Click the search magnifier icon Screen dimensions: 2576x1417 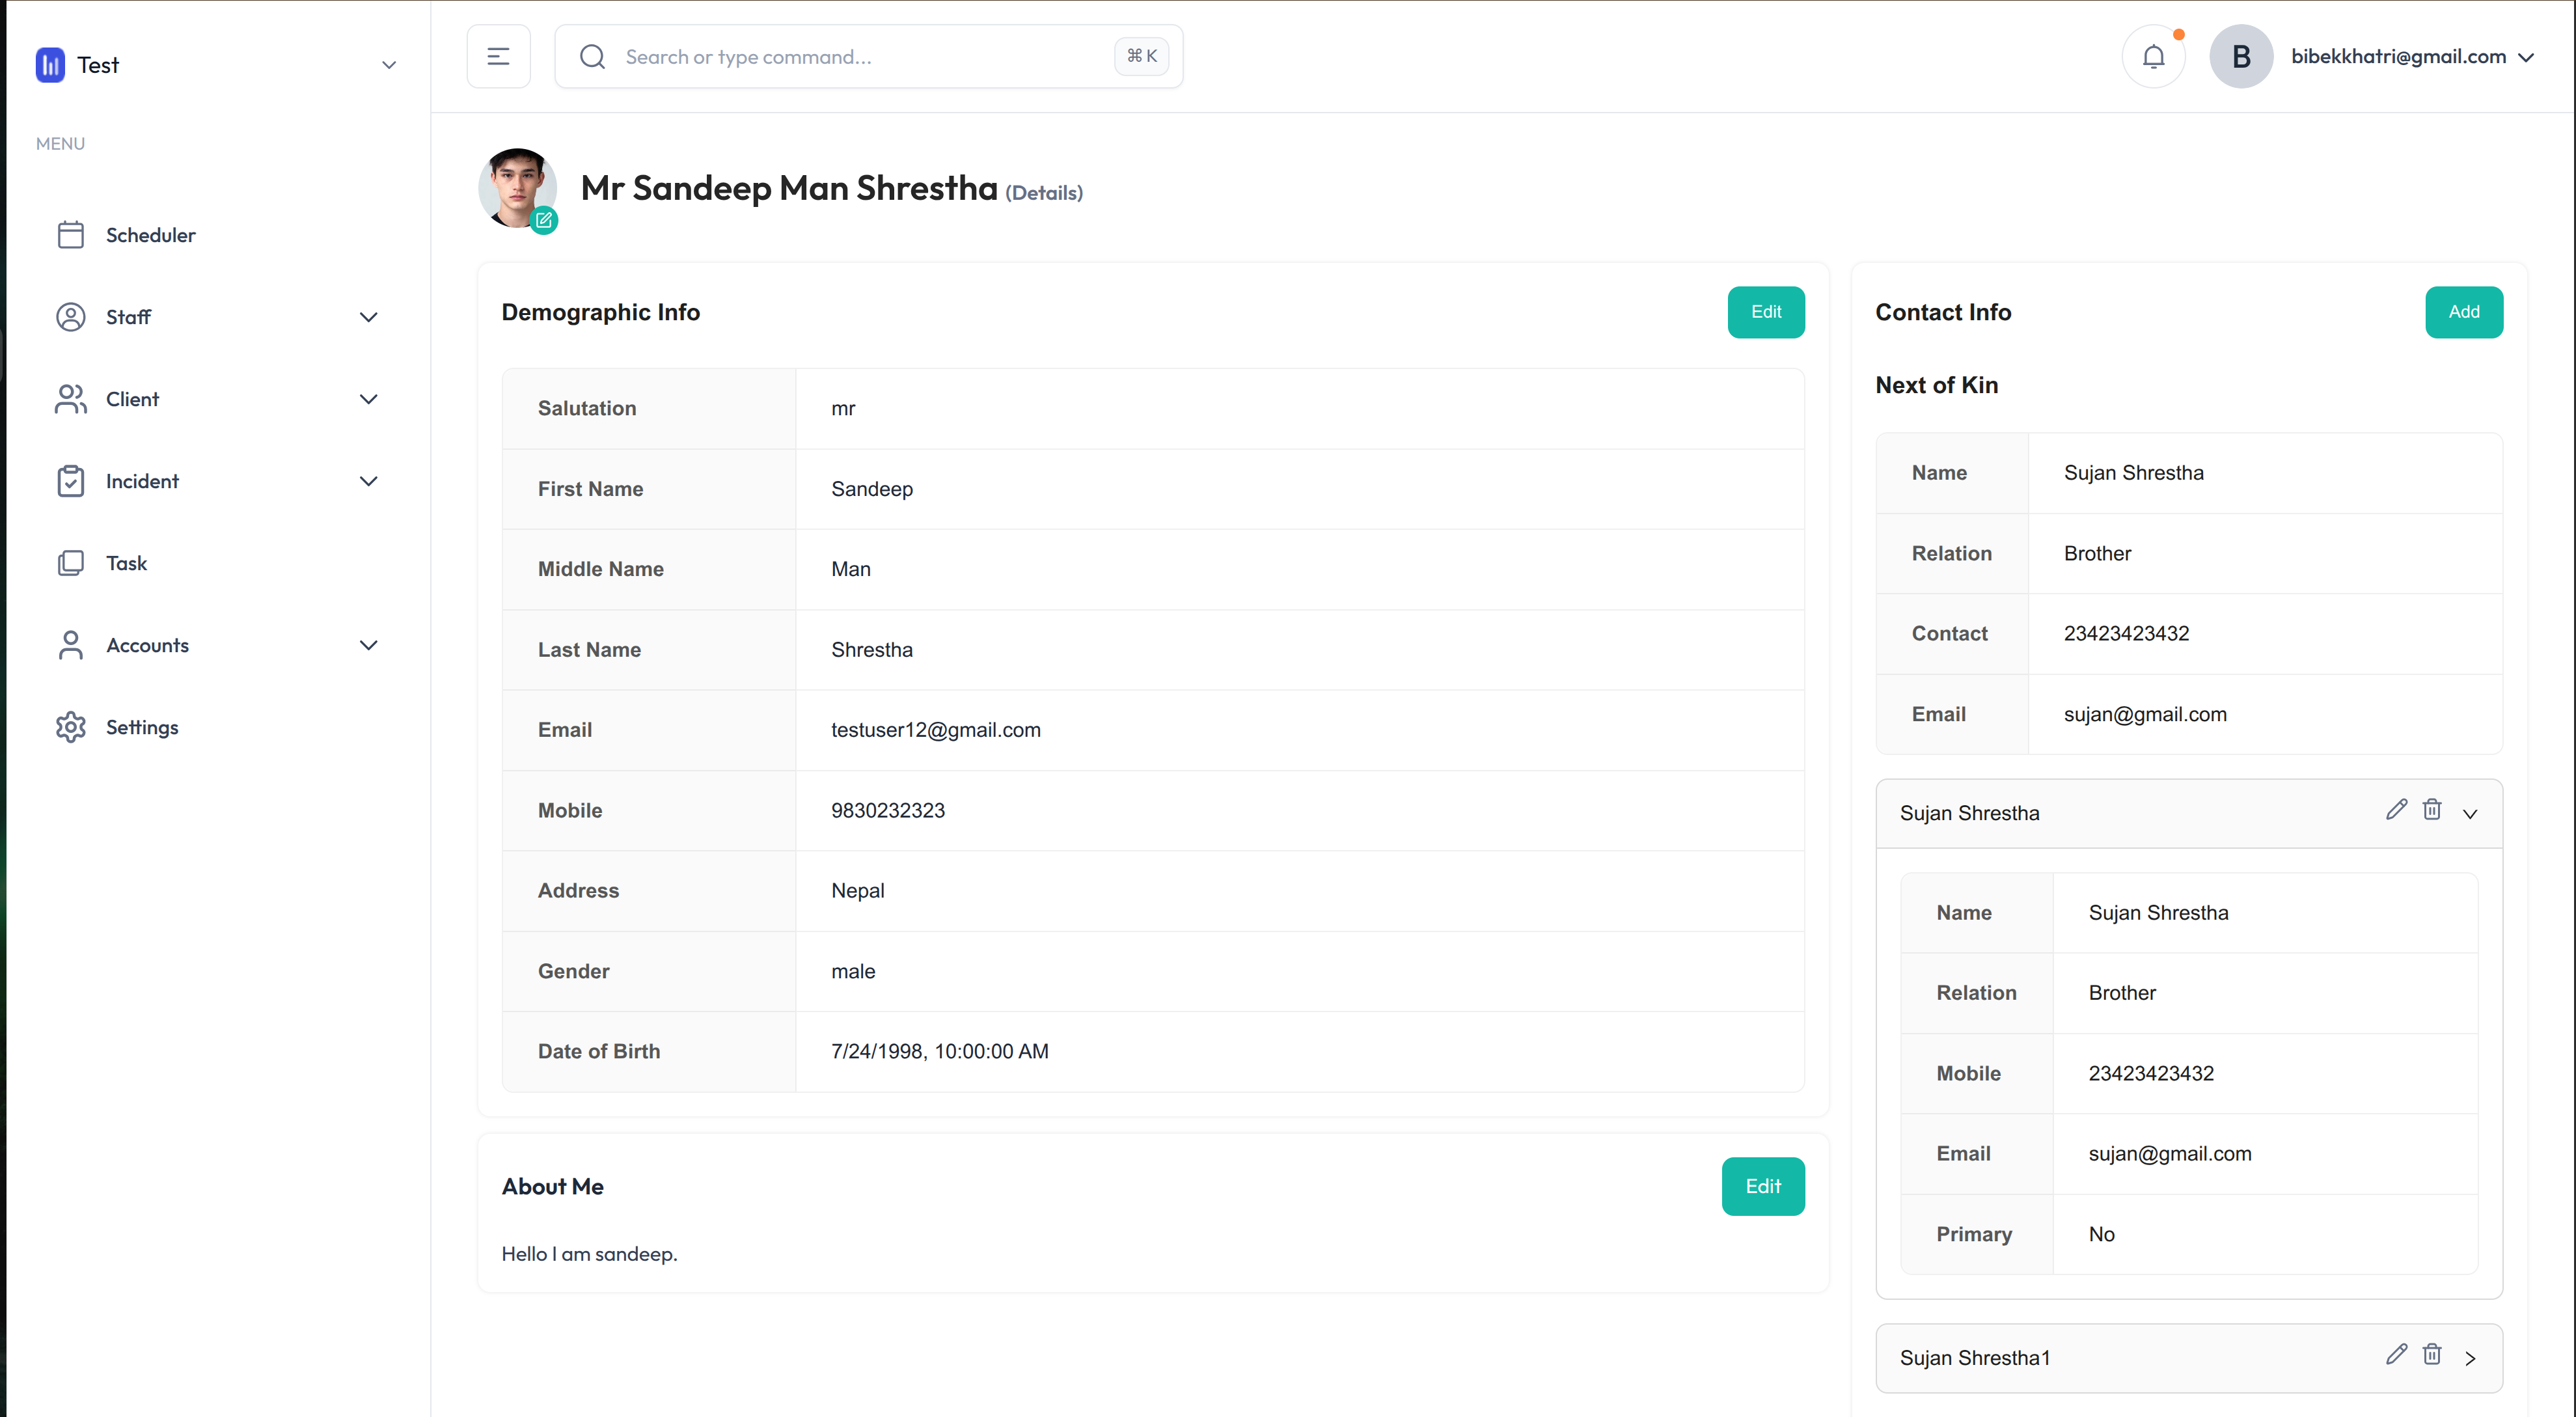pos(592,57)
